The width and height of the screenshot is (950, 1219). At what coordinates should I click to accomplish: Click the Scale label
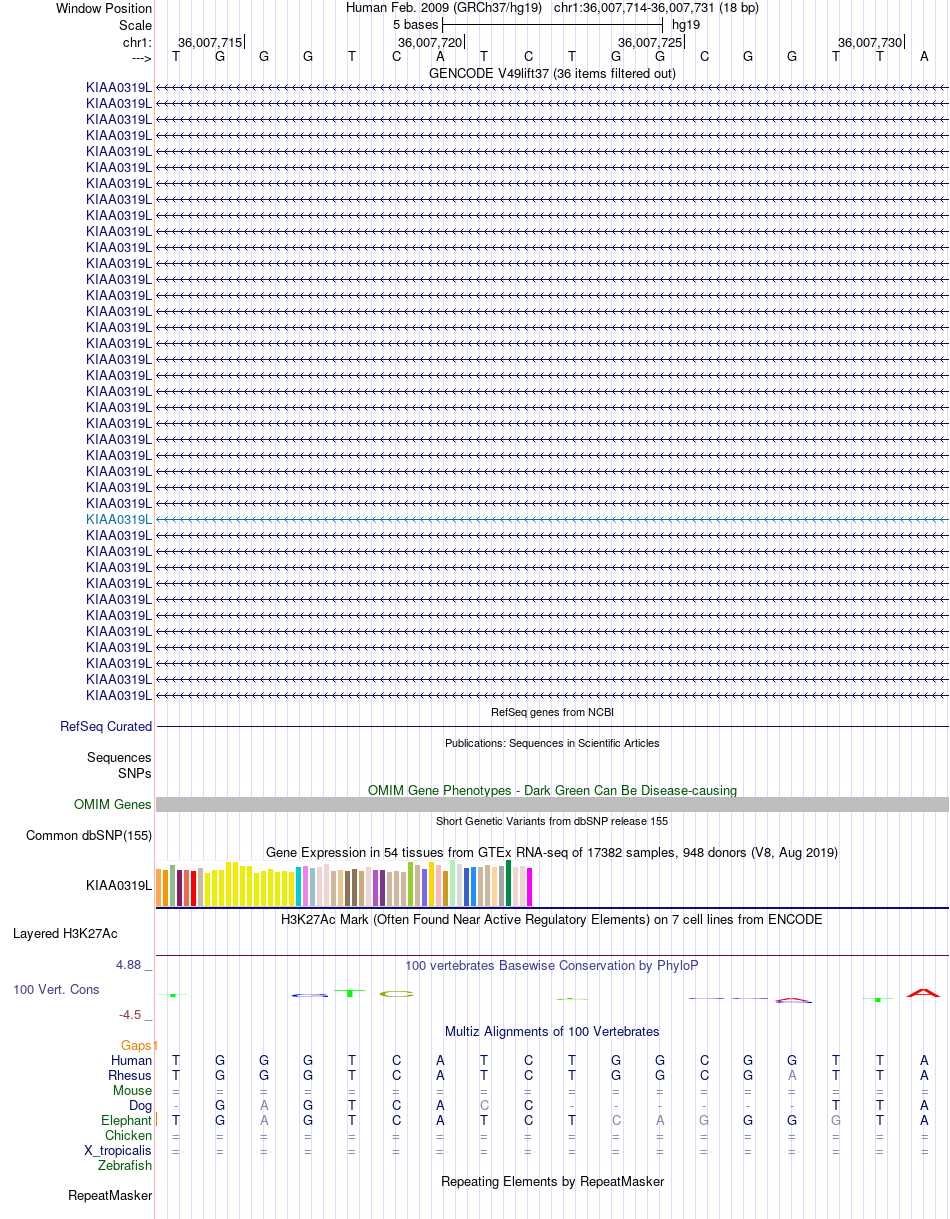[x=135, y=24]
